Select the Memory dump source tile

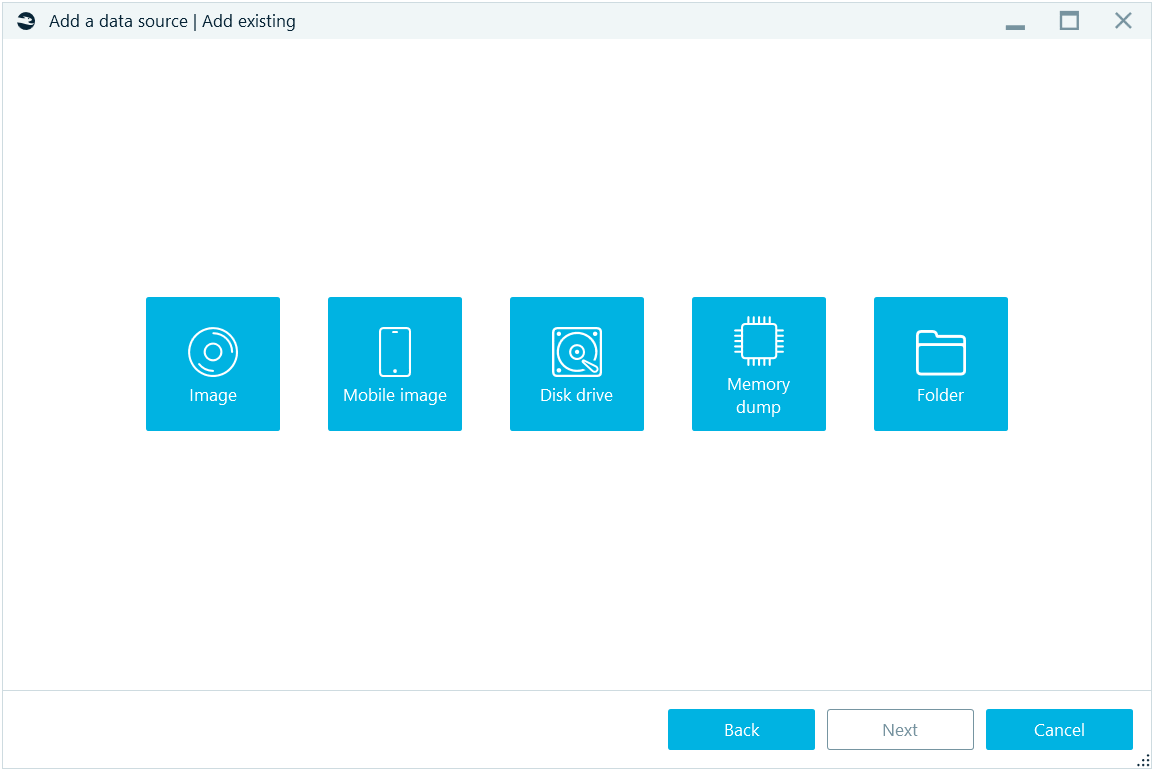tap(758, 363)
